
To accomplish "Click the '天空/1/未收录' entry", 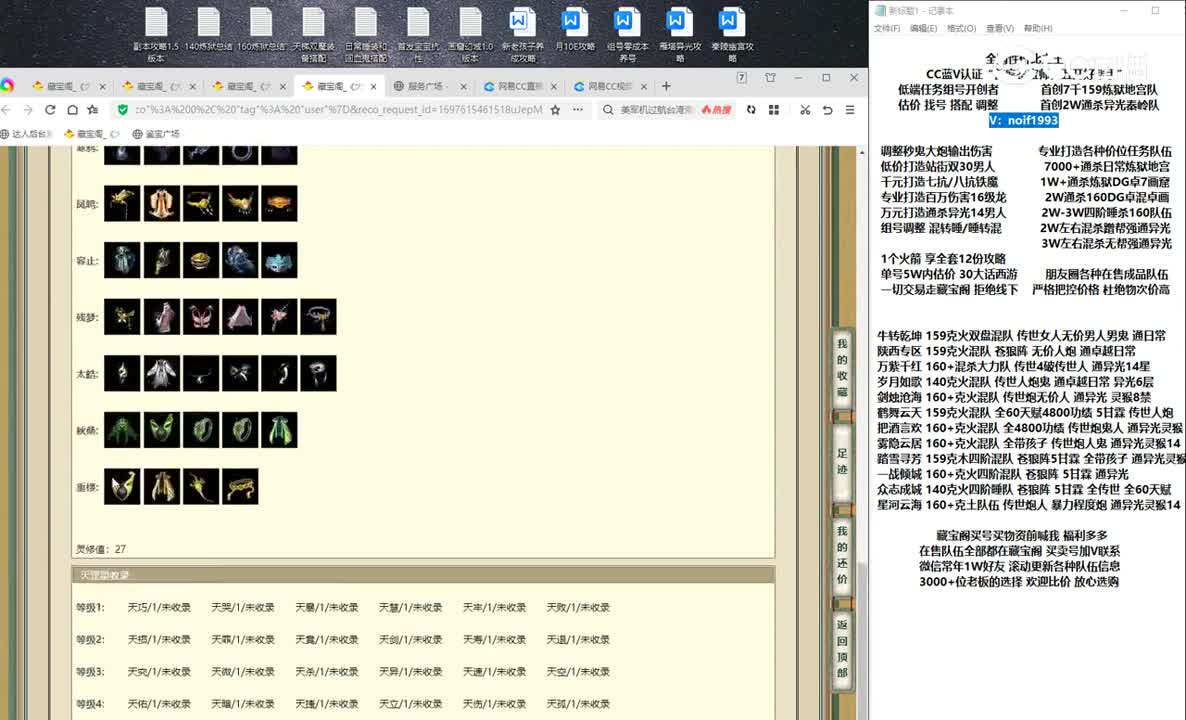I will coord(578,672).
